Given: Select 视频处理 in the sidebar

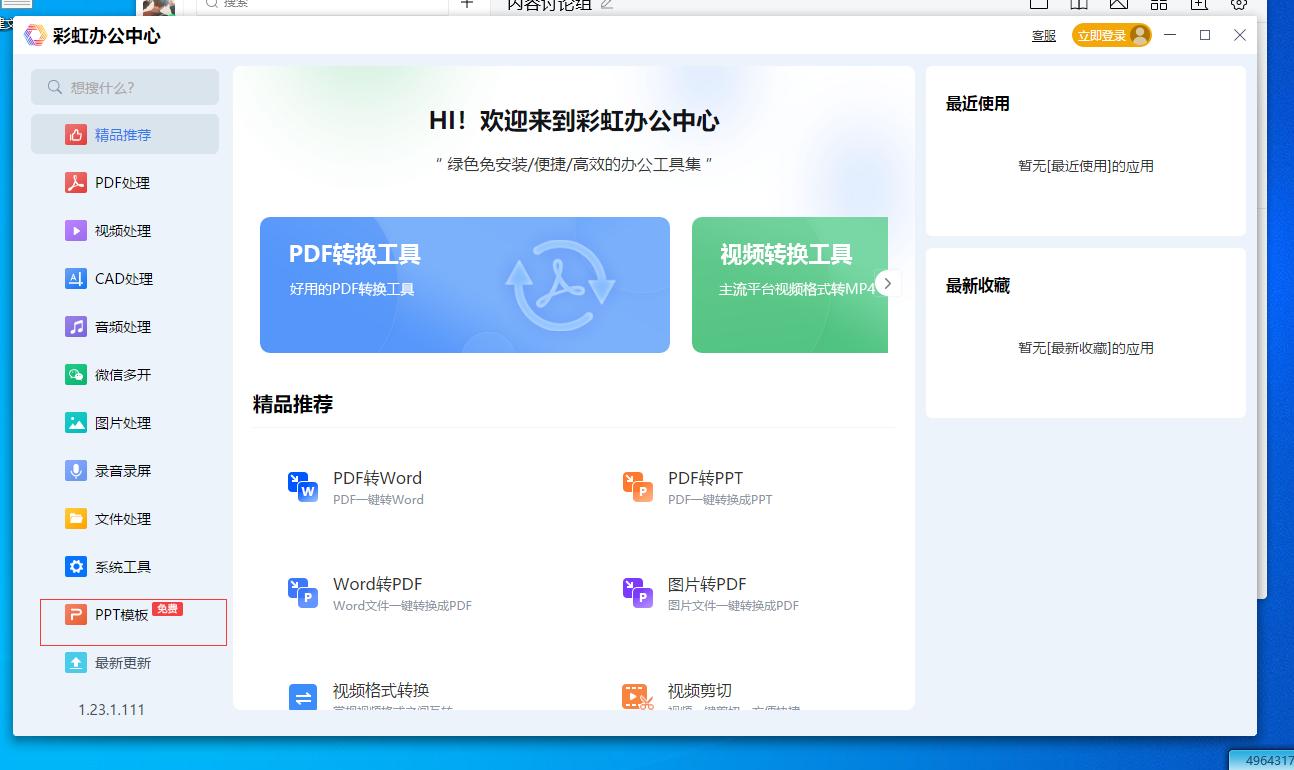Looking at the screenshot, I should point(124,230).
